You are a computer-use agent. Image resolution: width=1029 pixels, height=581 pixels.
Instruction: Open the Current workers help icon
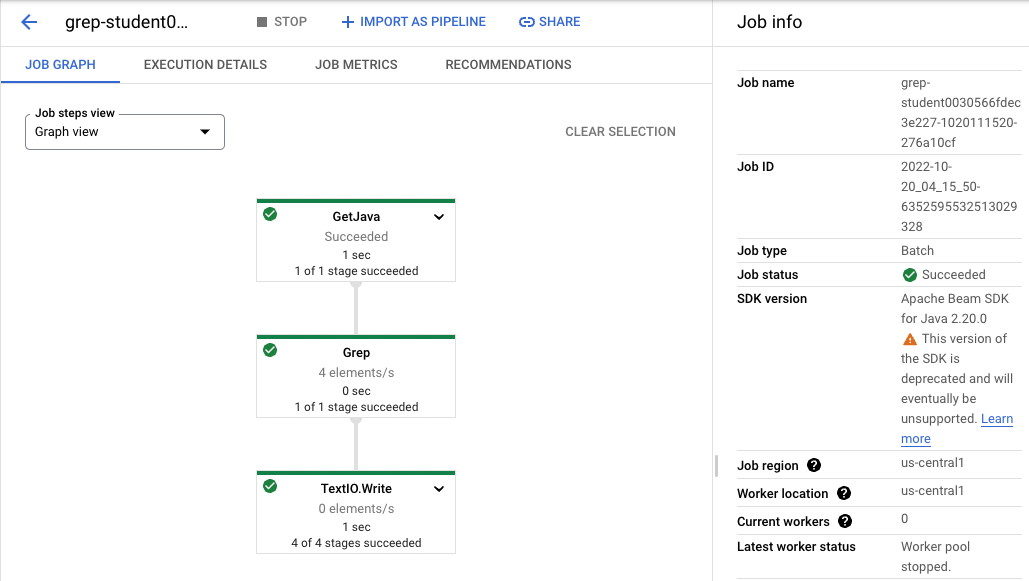(x=845, y=521)
